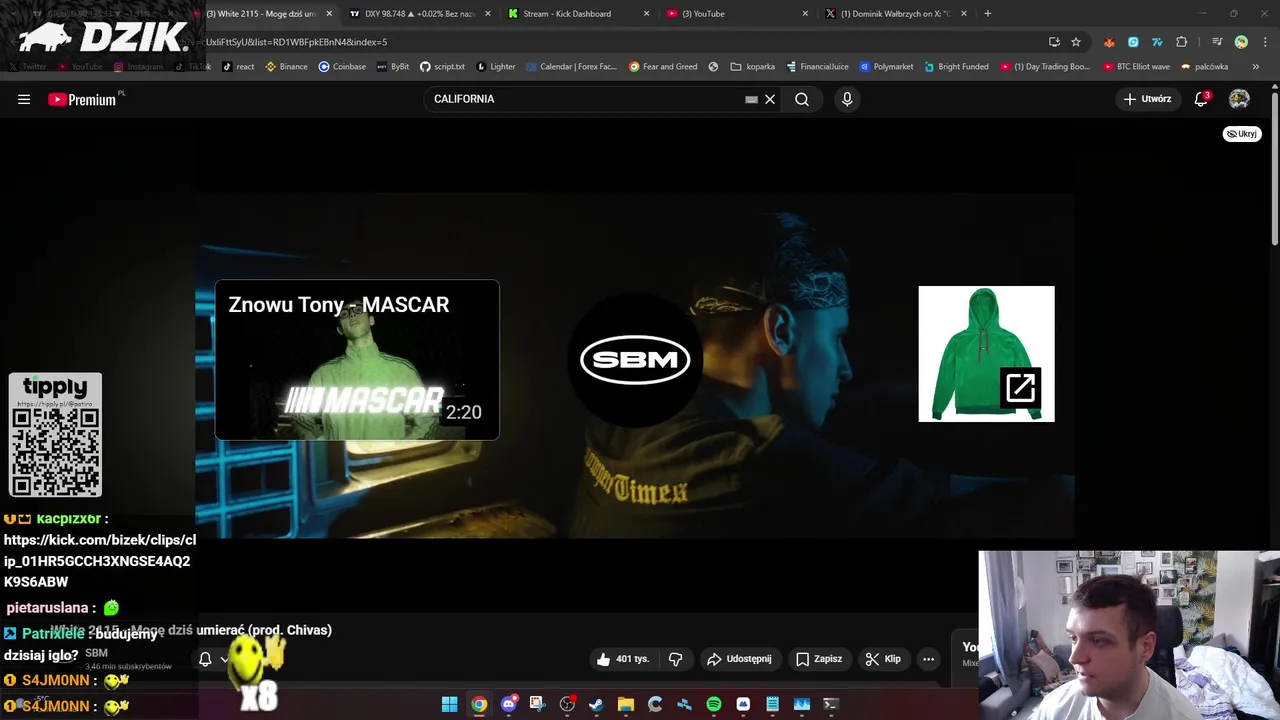Open the BTC Elliot wave bookmark
The height and width of the screenshot is (720, 1280).
[1137, 67]
